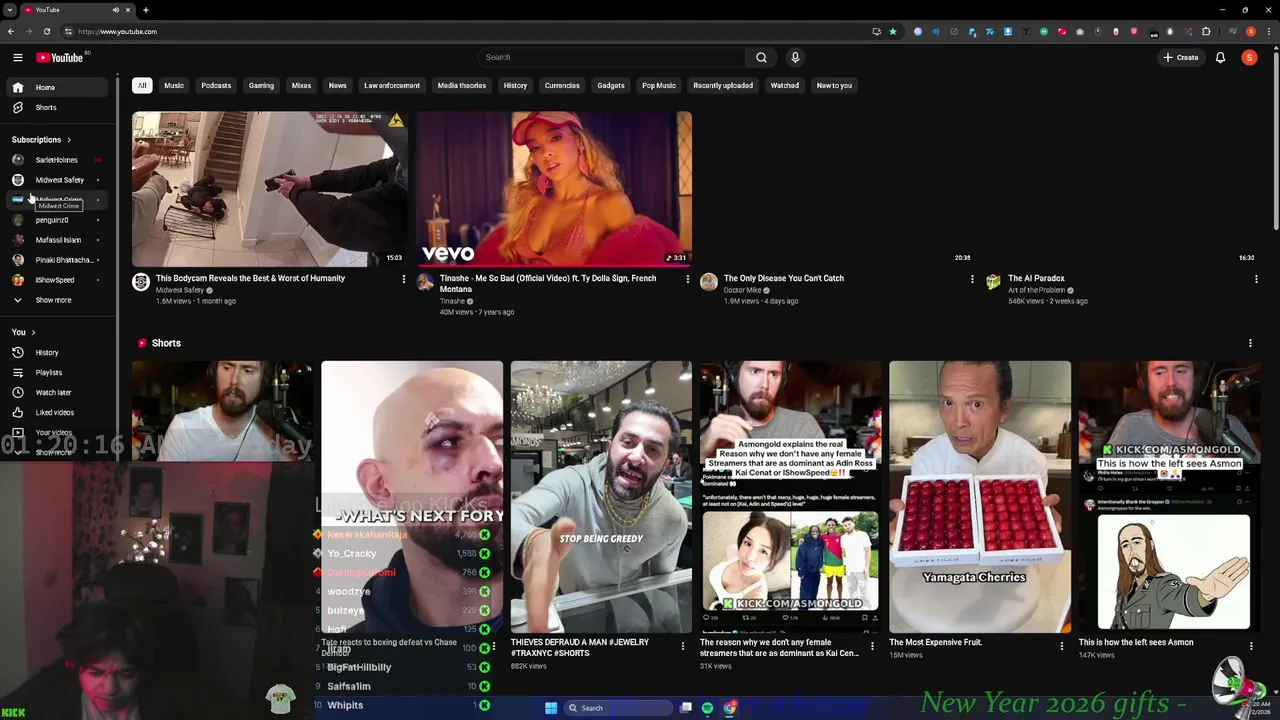
Task: Open Midwest Safety subscription in sidebar
Action: (x=58, y=180)
